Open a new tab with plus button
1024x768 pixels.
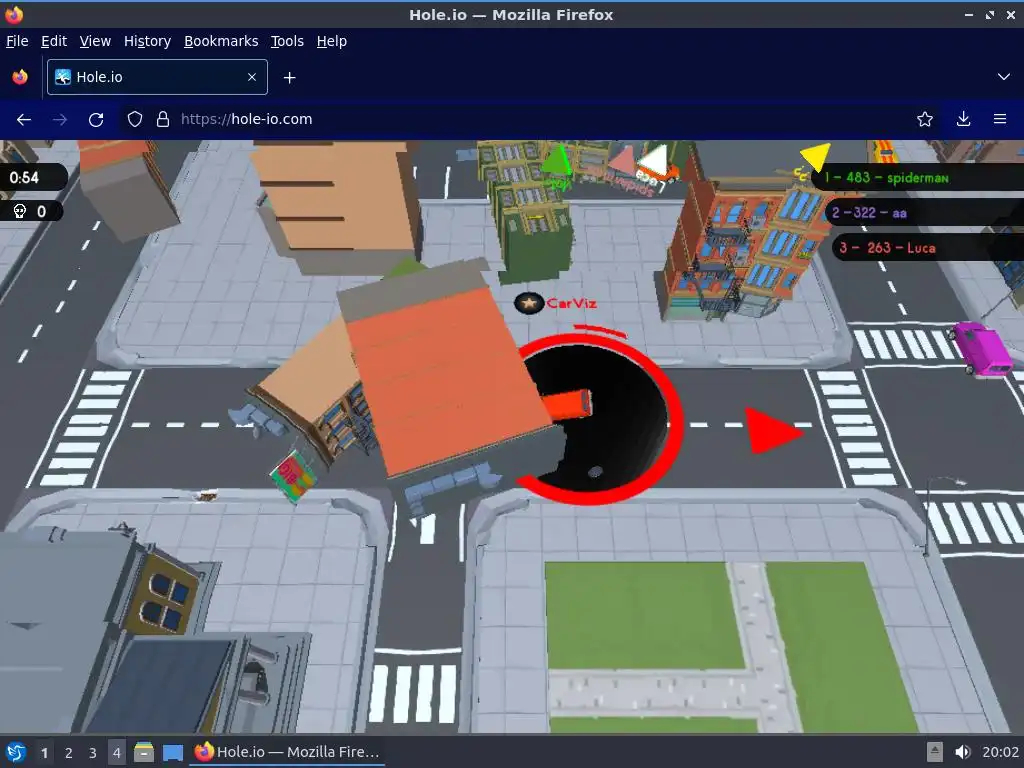coord(289,78)
